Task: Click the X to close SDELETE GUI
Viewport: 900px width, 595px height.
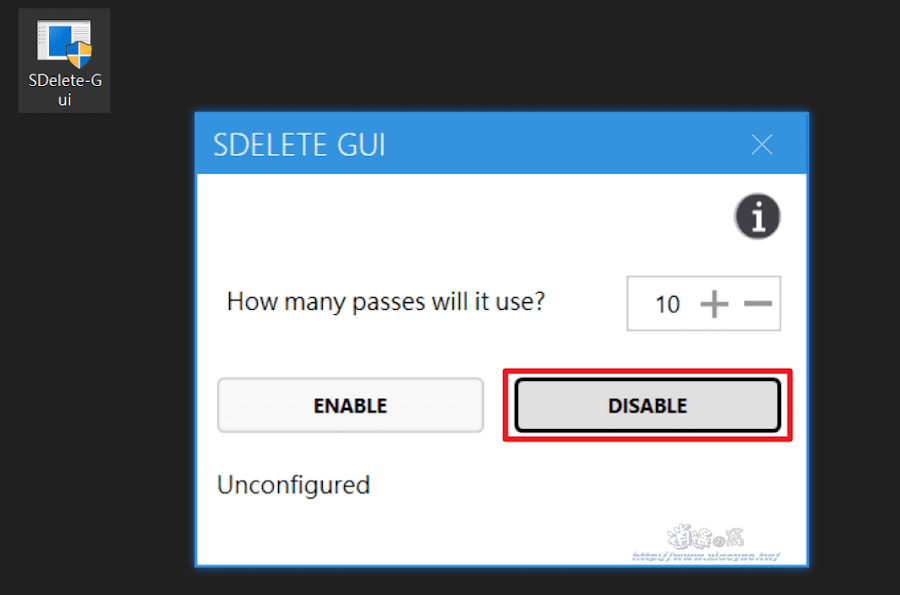Action: (x=762, y=144)
